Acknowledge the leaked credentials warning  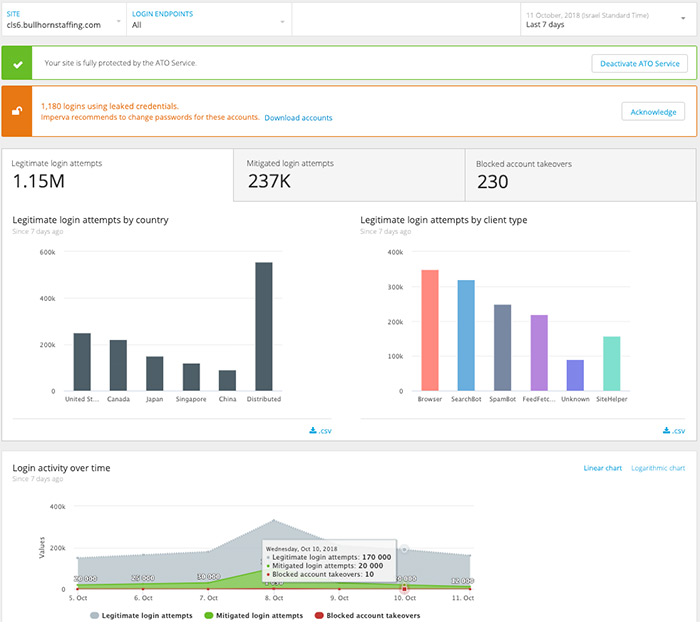(653, 112)
